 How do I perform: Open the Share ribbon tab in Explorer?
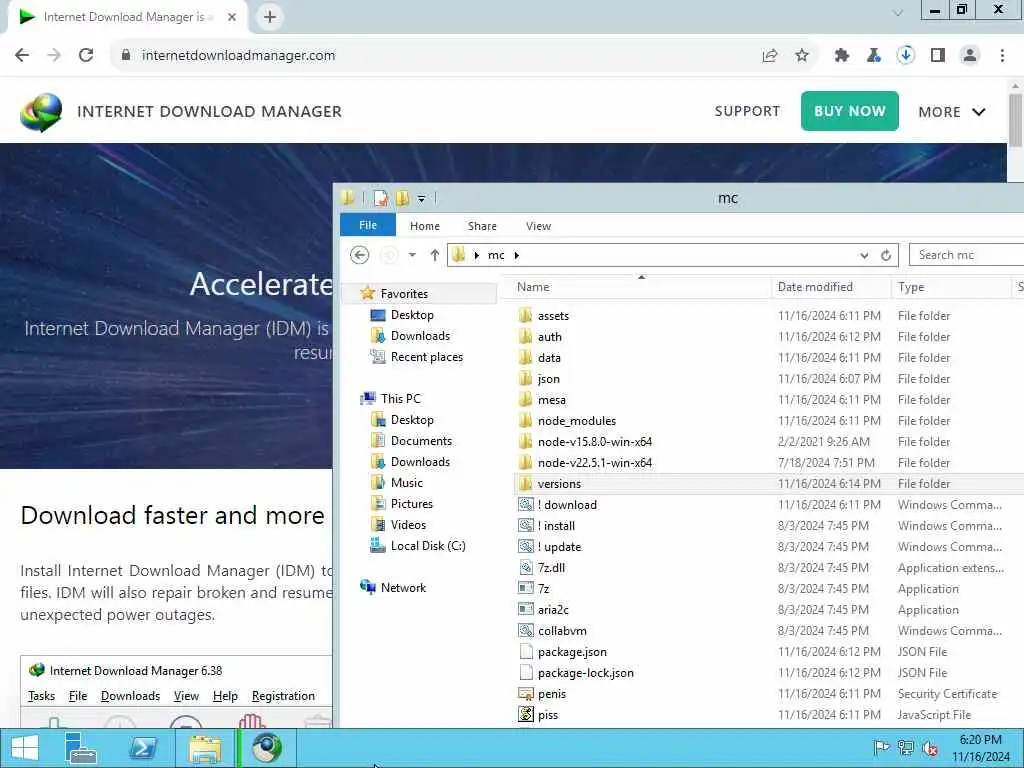[482, 226]
